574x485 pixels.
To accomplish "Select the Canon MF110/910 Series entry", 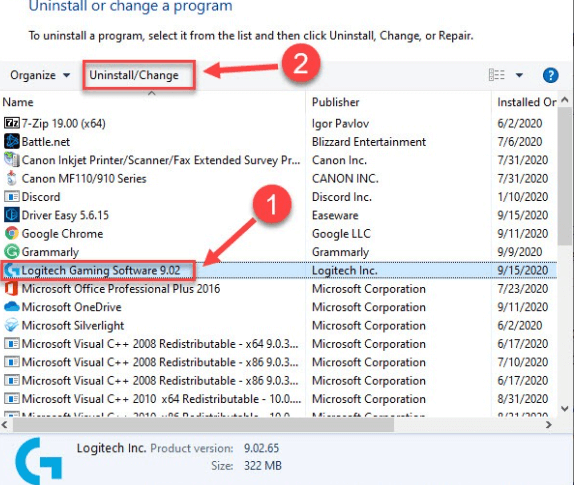I will click(x=84, y=178).
